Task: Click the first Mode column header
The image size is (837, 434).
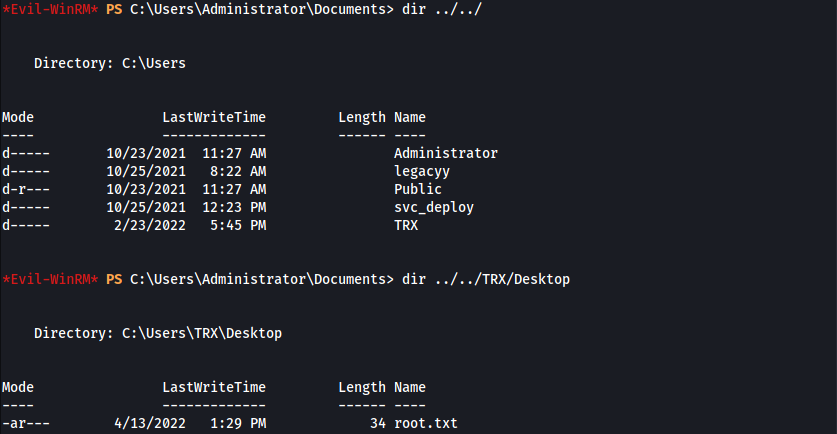Action: (18, 117)
